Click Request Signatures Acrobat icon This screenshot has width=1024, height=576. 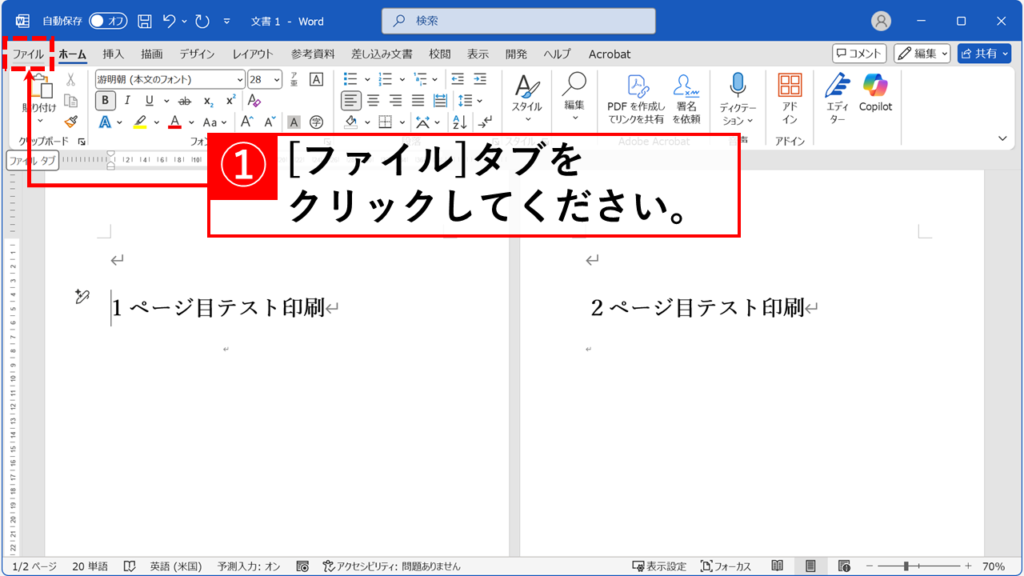686,98
